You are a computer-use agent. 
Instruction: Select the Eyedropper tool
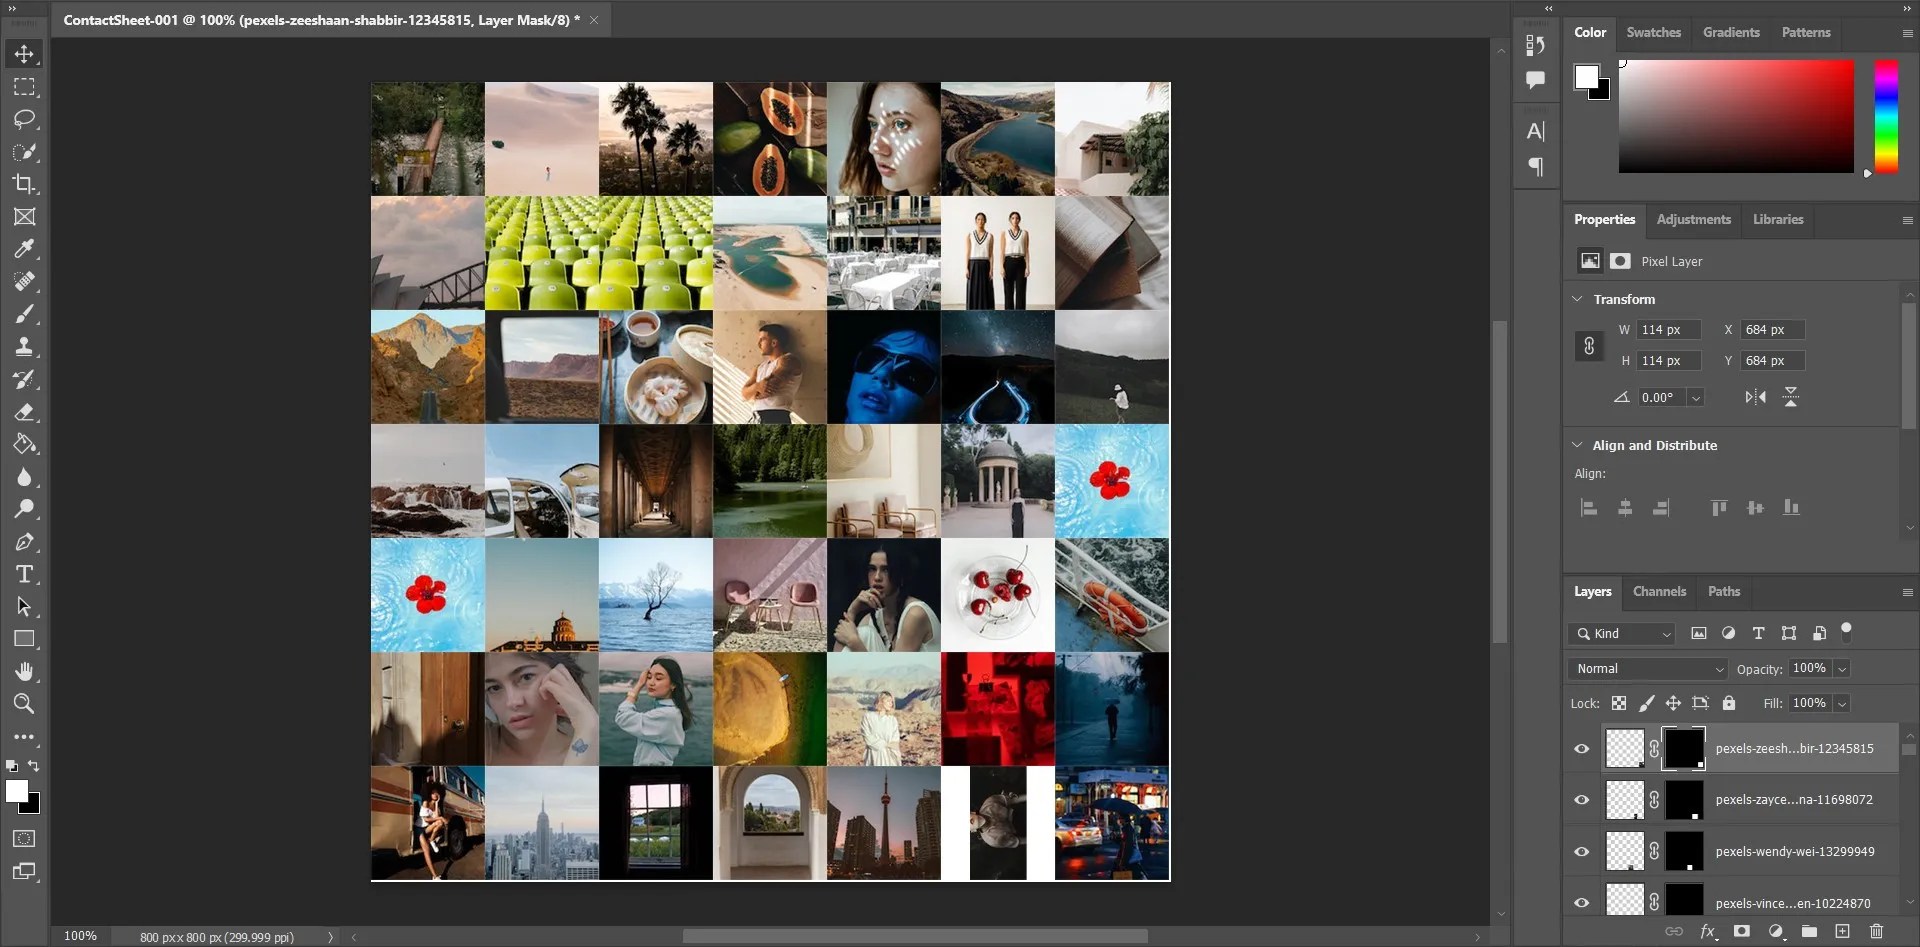[26, 249]
